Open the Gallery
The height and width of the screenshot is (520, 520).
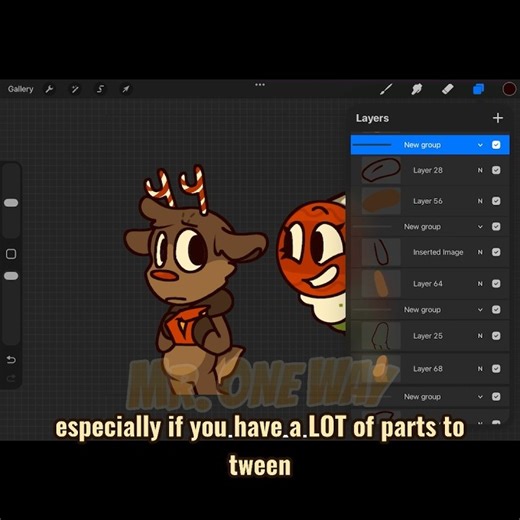[21, 89]
